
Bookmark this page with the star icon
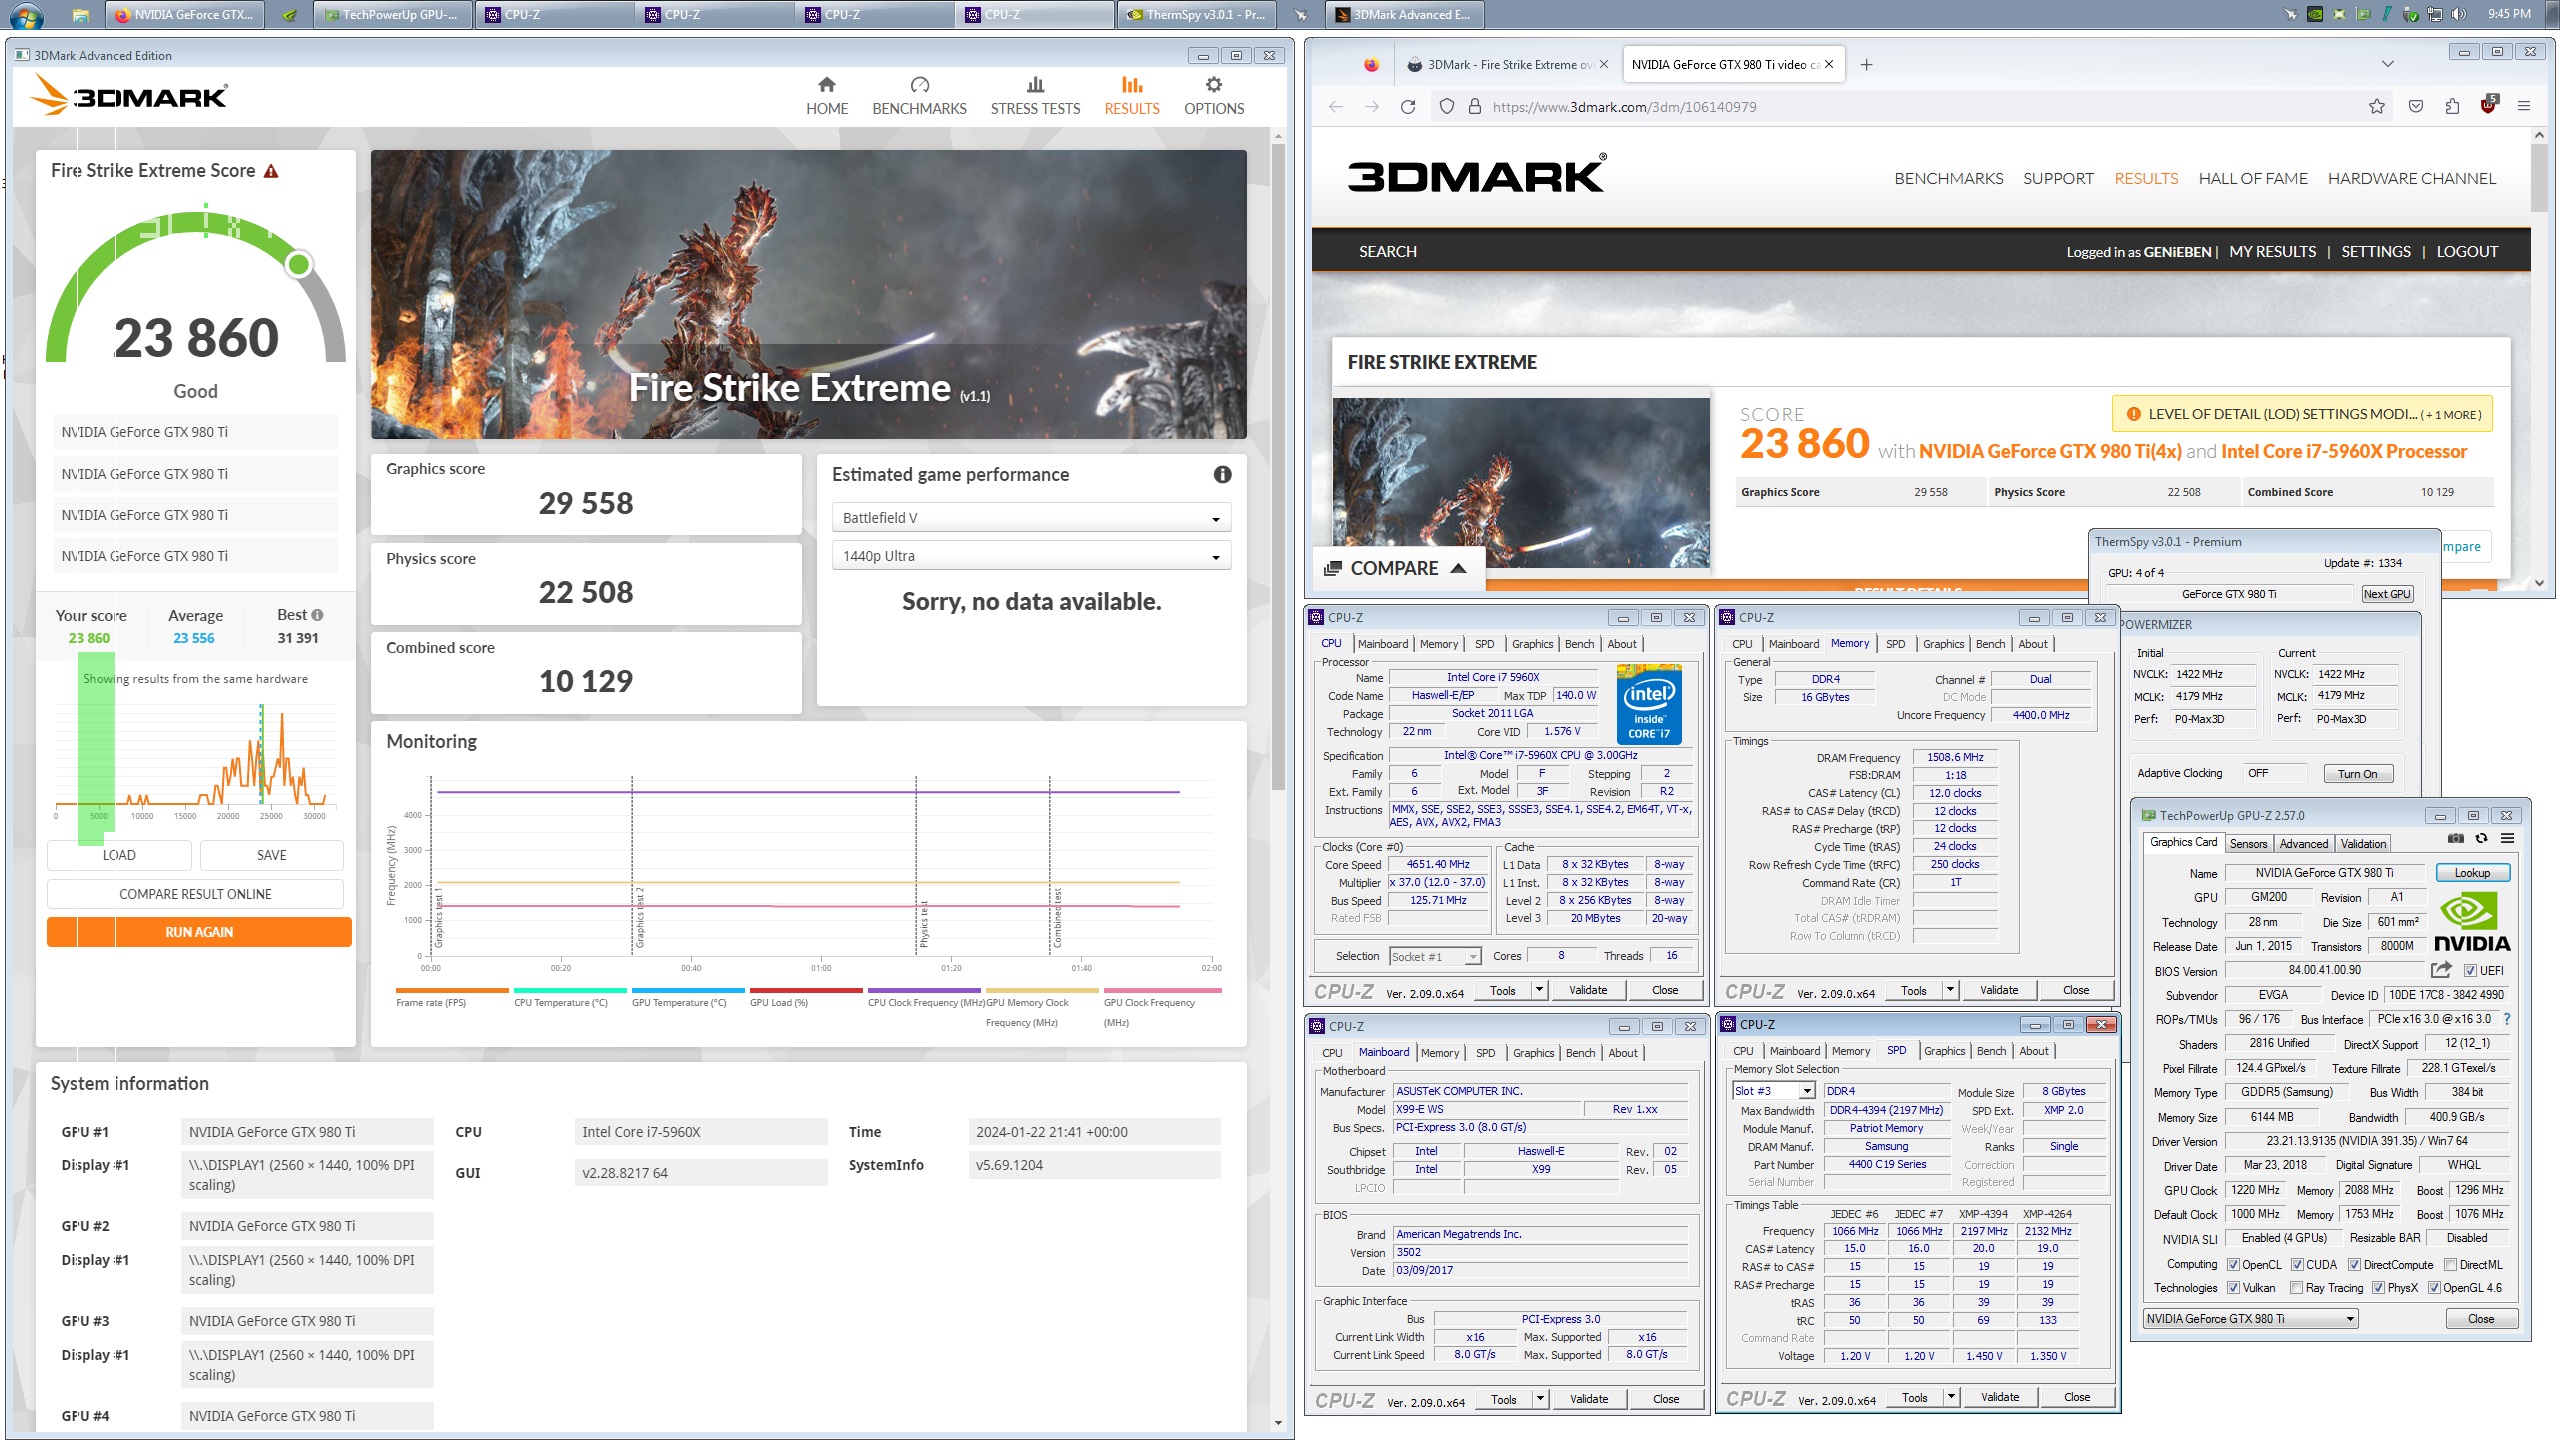point(2377,107)
